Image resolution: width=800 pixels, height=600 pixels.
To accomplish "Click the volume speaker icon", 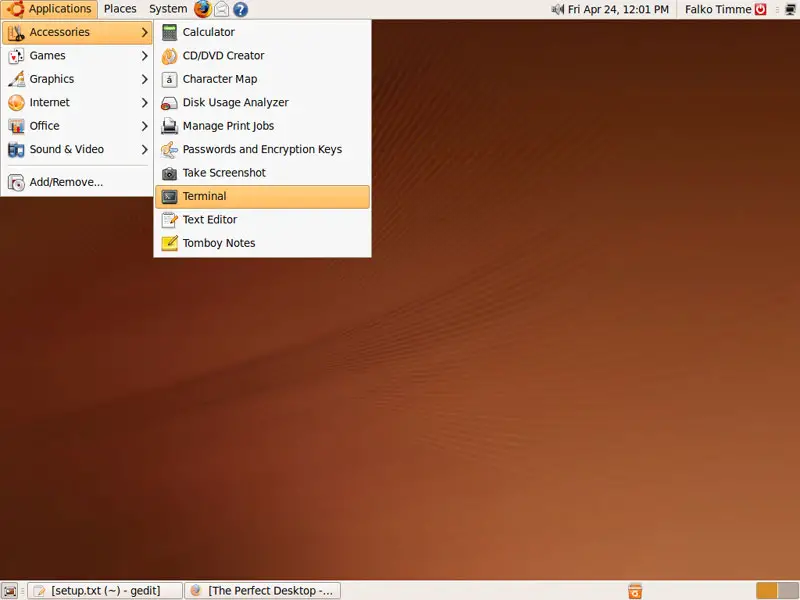I will (558, 9).
